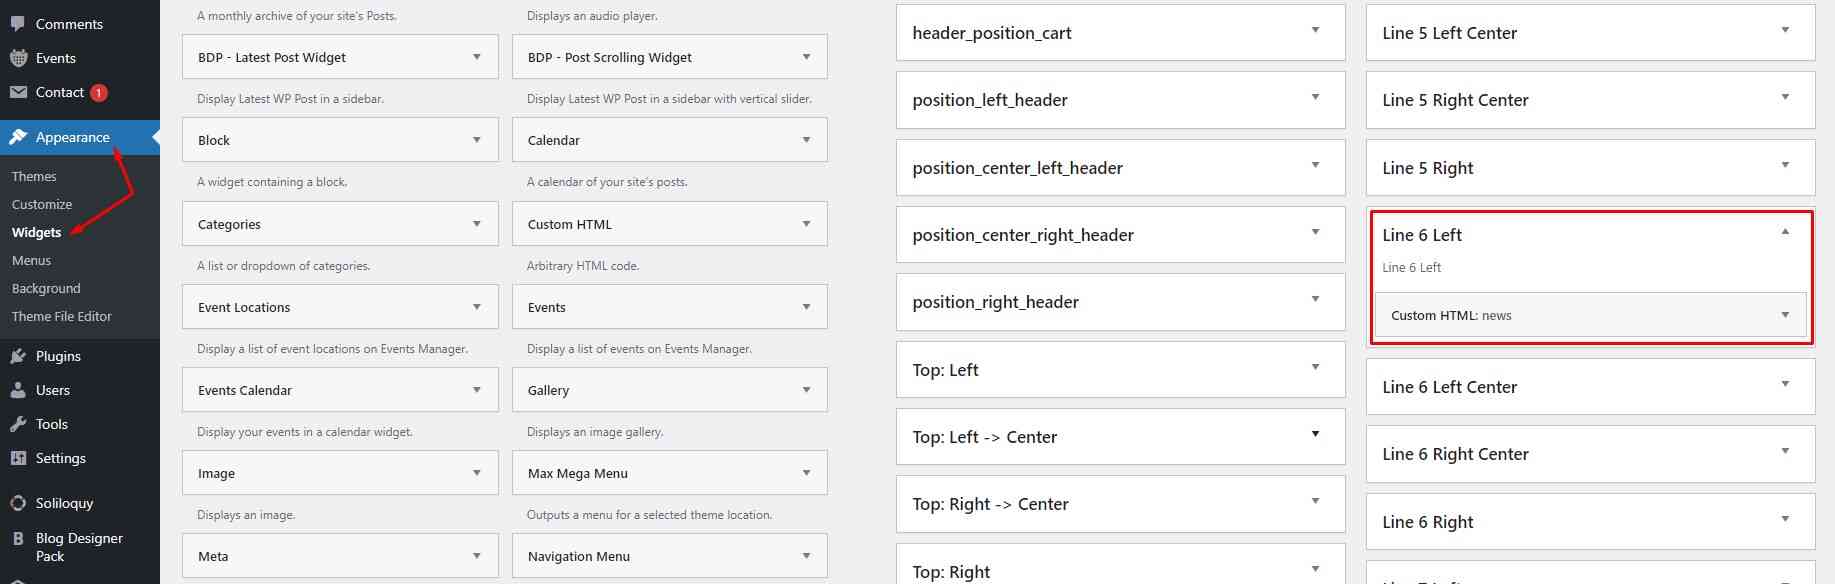Viewport: 1835px width, 584px height.
Task: Go to the Customize link
Action: click(x=42, y=204)
